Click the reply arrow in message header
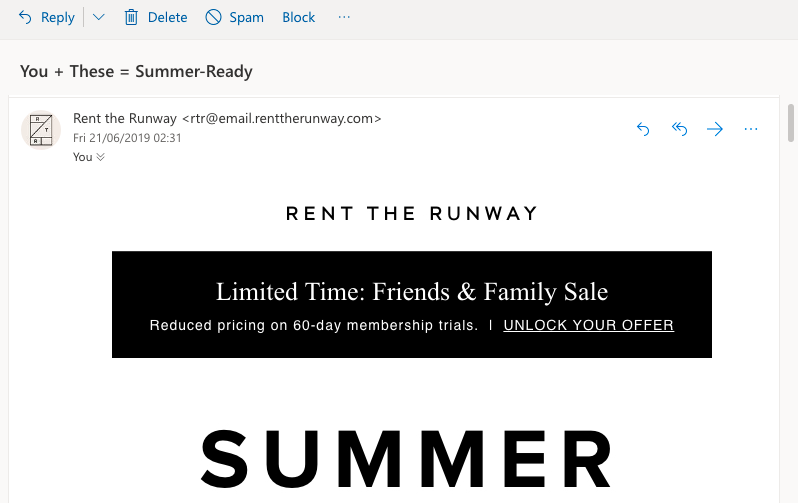798x503 pixels. pos(643,129)
